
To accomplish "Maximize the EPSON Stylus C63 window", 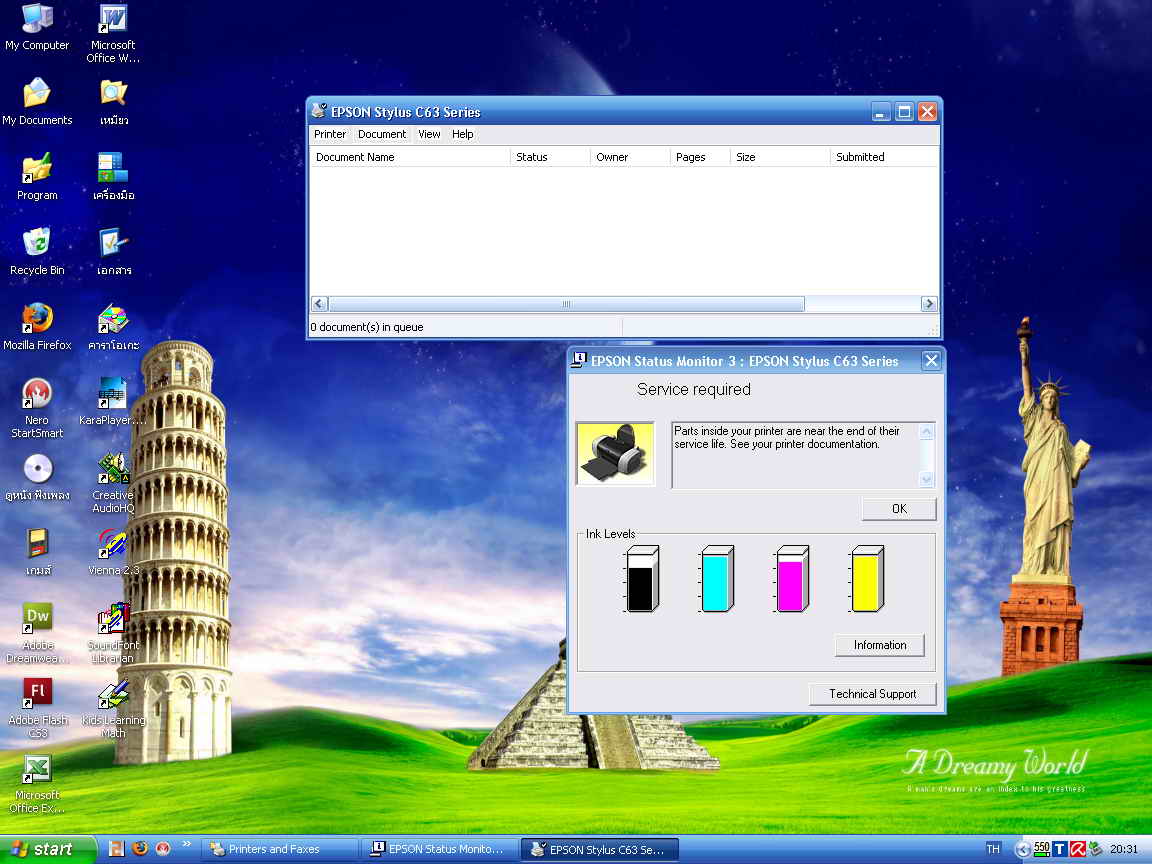I will tap(904, 112).
